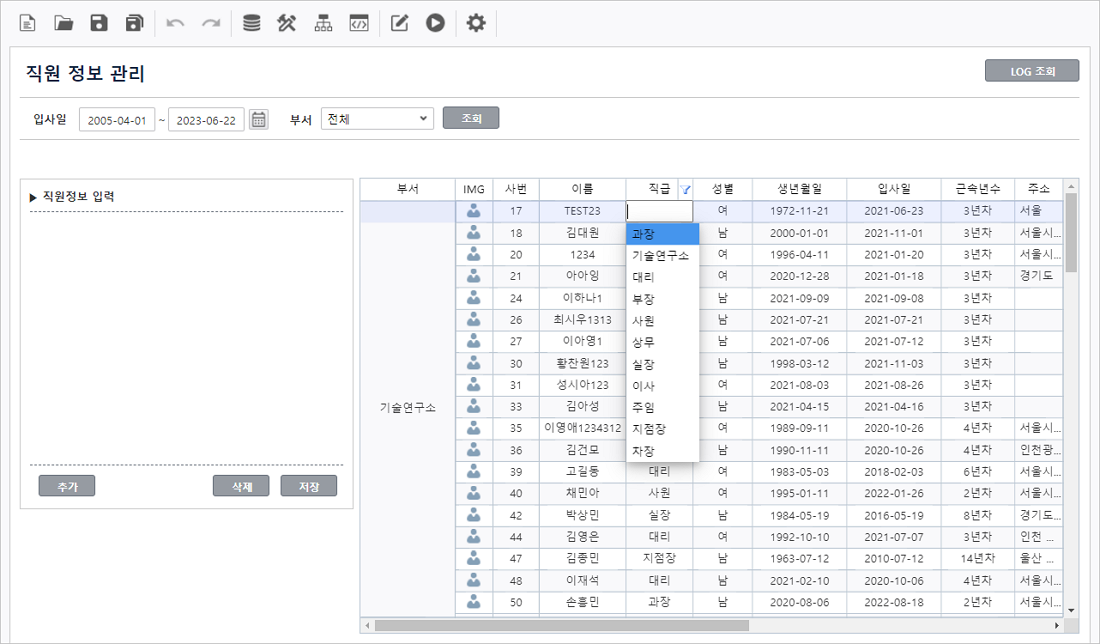The width and height of the screenshot is (1100, 644).
Task: Click the save all icon
Action: [x=134, y=23]
